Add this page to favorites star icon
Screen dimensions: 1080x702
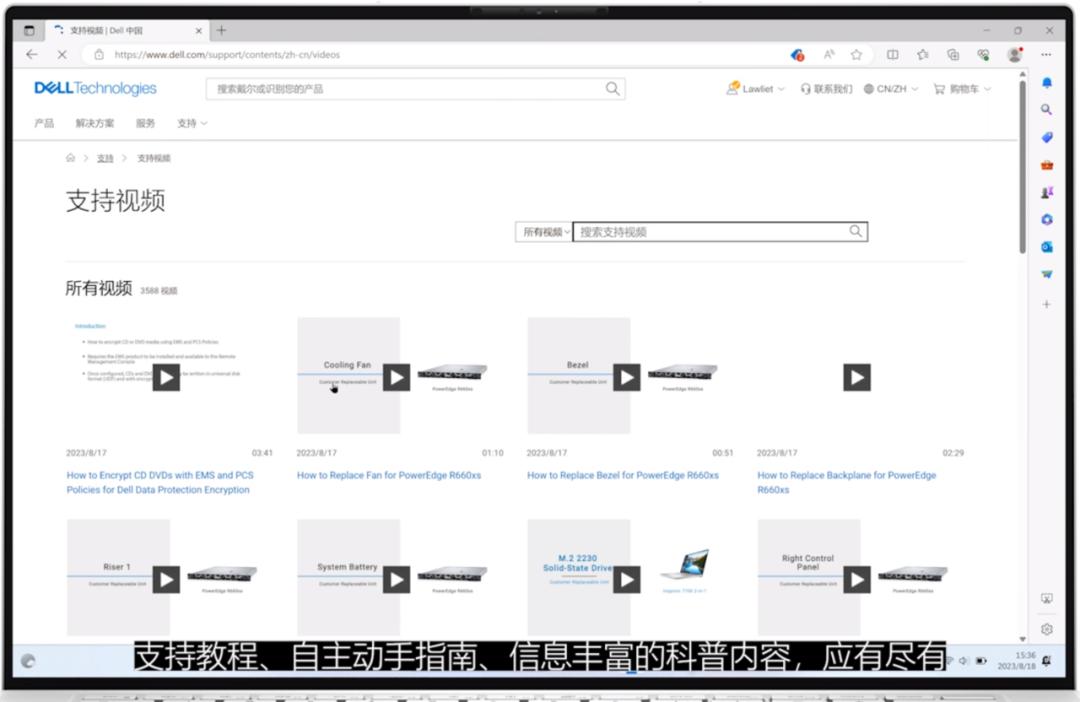856,54
